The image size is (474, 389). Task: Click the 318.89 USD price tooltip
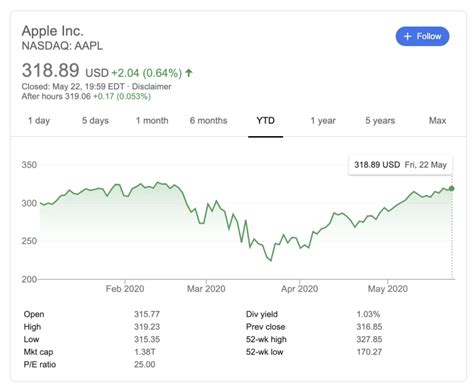(400, 165)
